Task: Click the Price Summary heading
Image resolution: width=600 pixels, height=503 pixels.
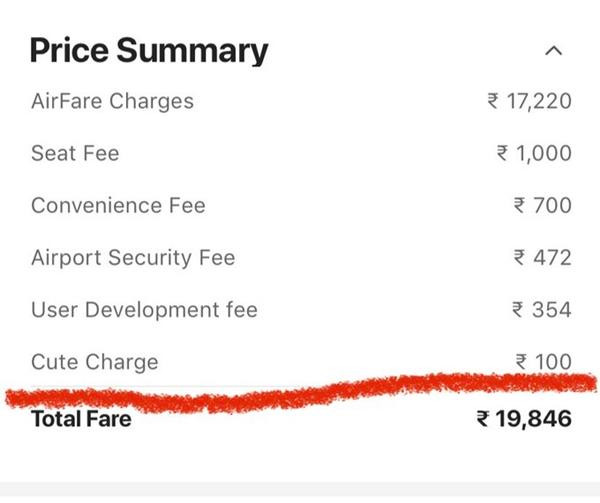Action: tap(149, 50)
